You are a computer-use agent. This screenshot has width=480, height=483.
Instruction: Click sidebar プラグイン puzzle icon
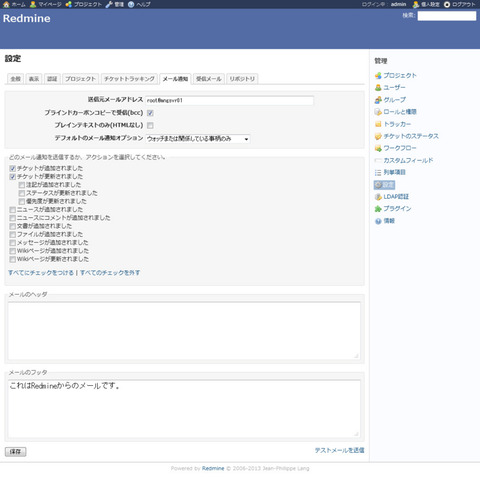[378, 209]
